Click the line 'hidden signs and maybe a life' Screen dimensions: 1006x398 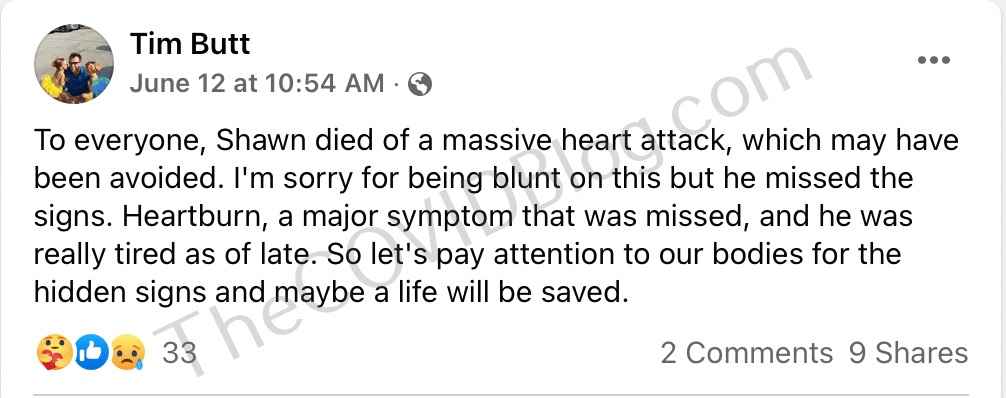click(x=329, y=293)
